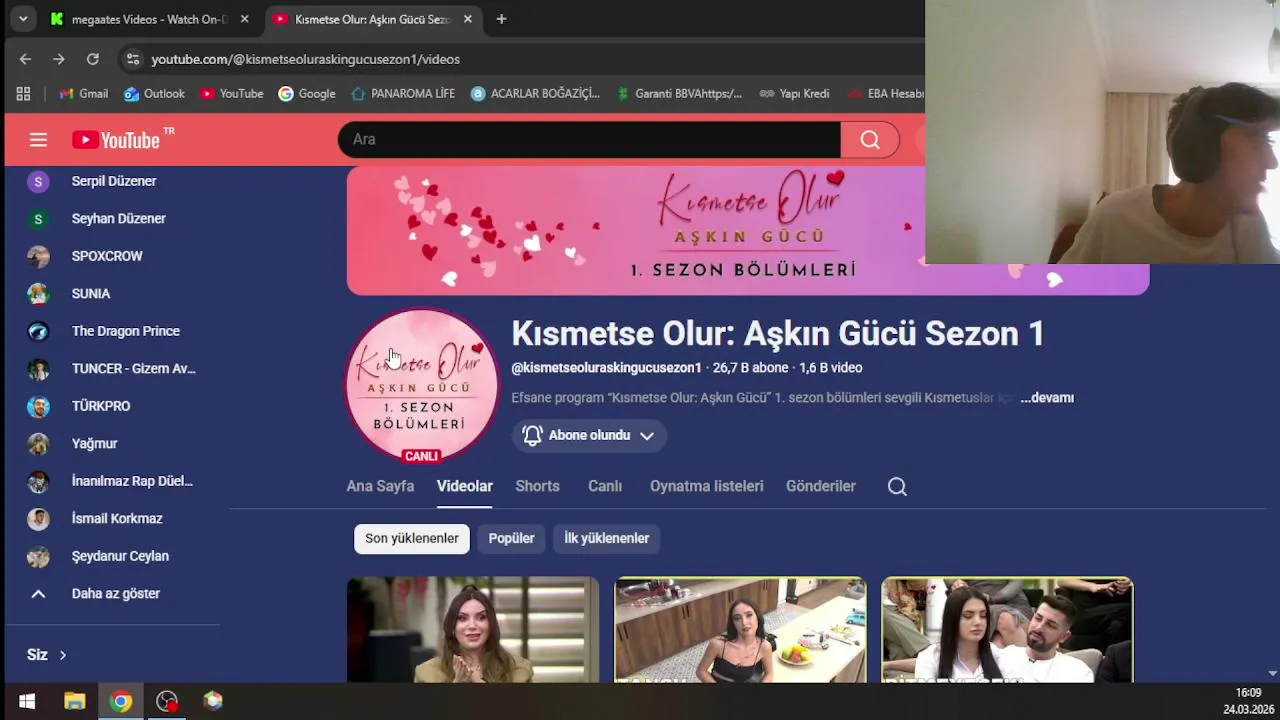The image size is (1280, 720).
Task: Open Oynatma listeleri tab
Action: pyautogui.click(x=706, y=486)
